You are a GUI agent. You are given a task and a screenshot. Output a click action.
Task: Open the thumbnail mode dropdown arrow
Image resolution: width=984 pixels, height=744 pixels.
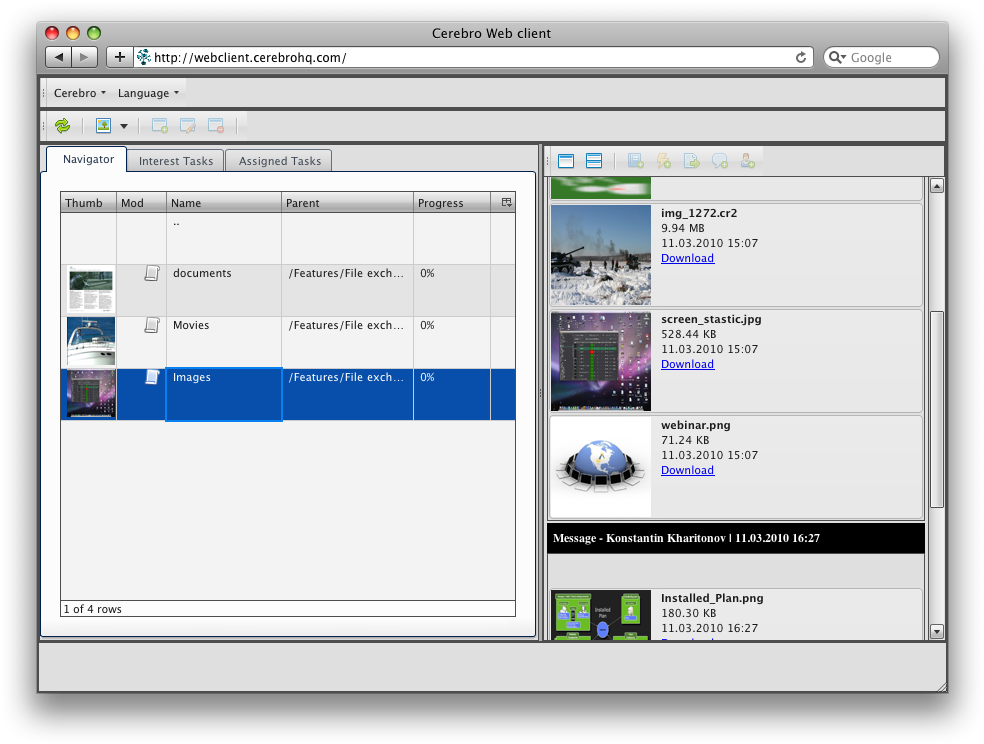point(123,126)
